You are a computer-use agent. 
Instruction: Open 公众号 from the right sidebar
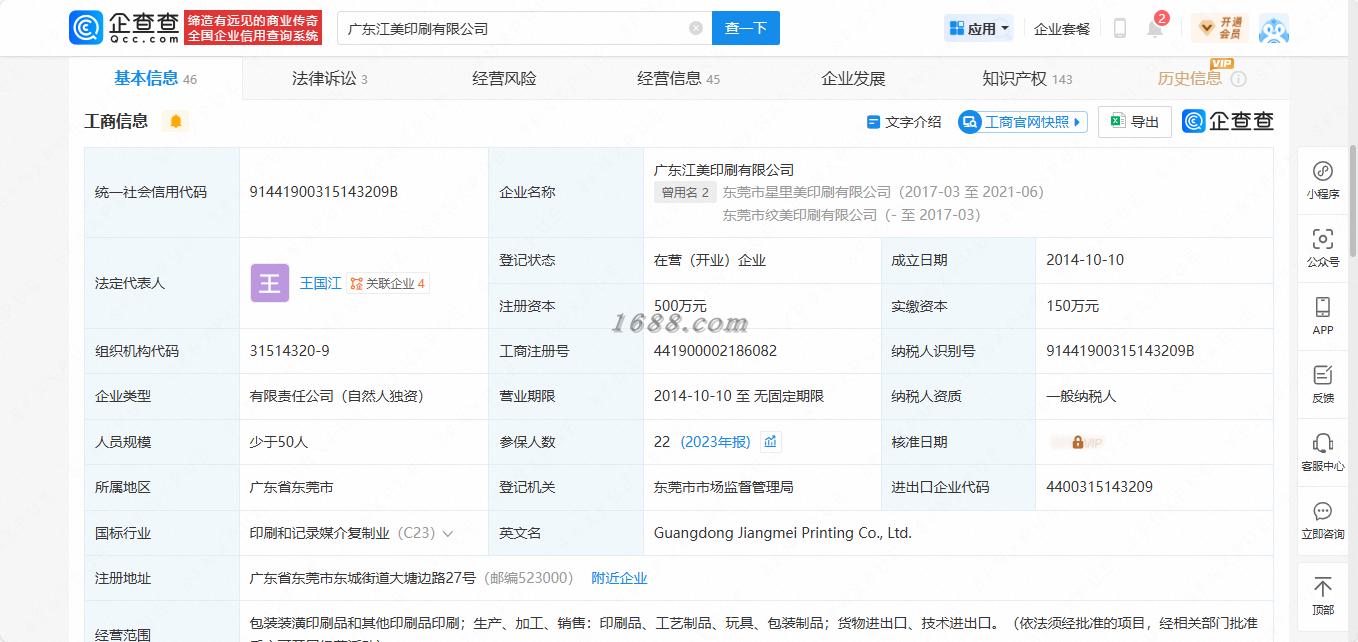point(1323,248)
